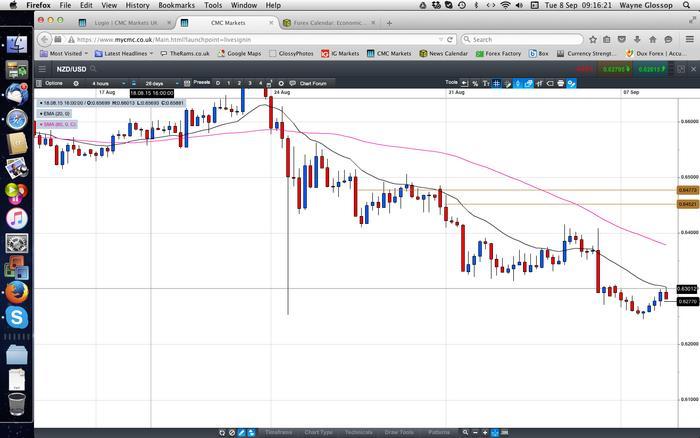Screen dimensions: 700x438
Task: Expand the SMA indicator label in pink
Action: (58, 125)
